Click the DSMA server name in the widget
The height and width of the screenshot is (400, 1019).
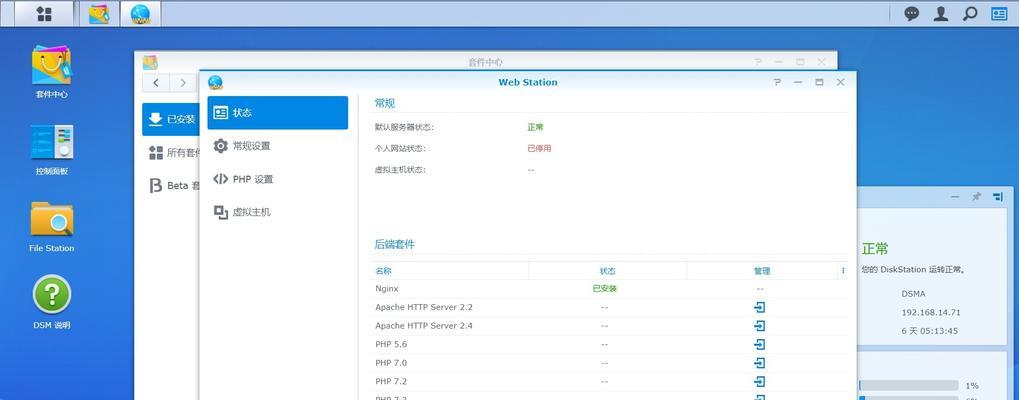pos(913,294)
